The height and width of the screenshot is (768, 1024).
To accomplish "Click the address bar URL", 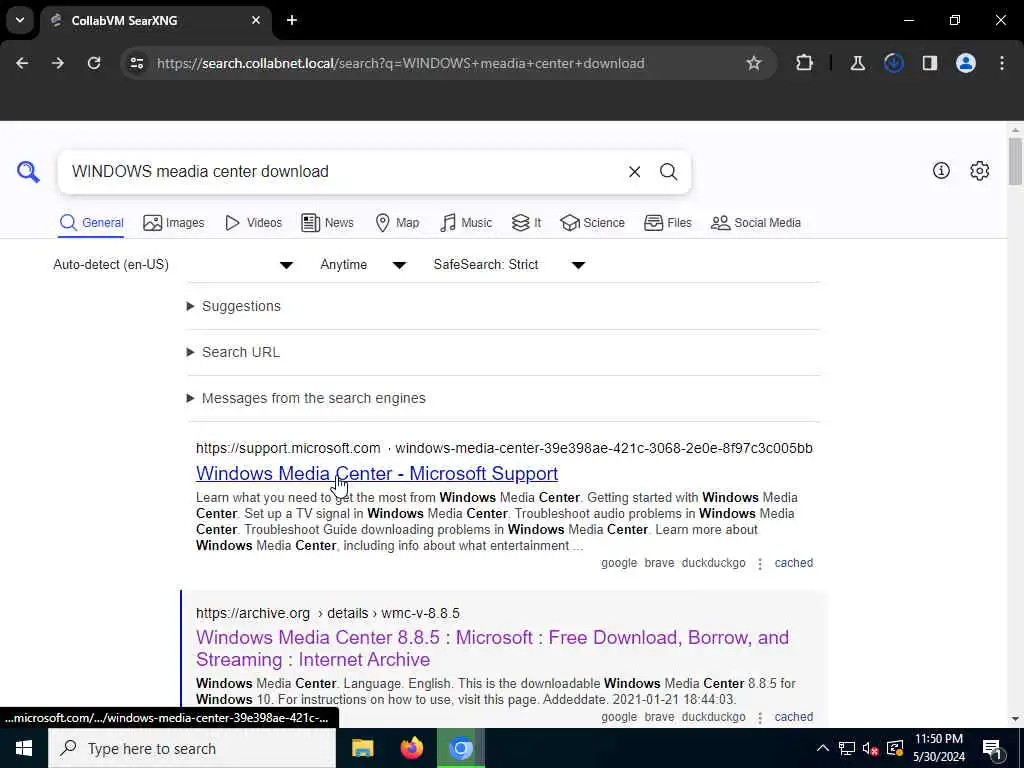I will (x=400, y=63).
